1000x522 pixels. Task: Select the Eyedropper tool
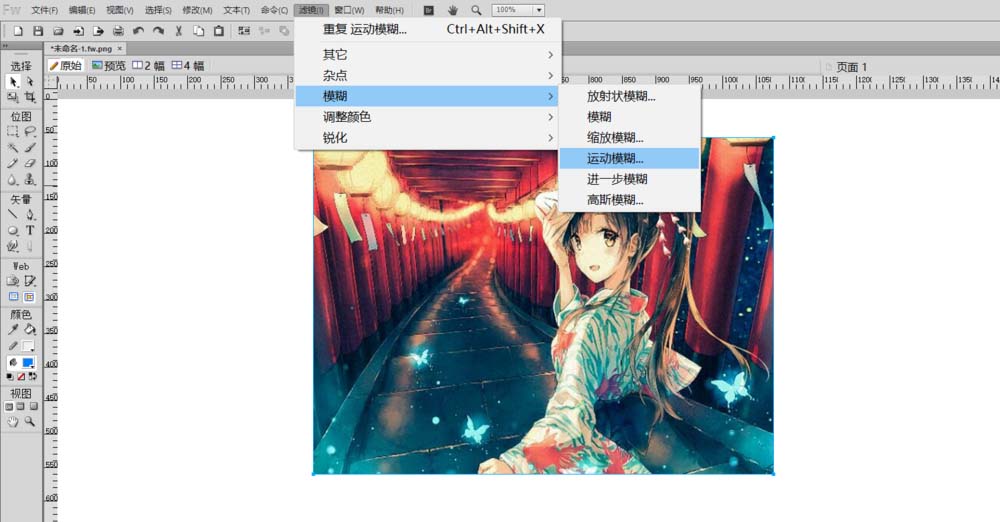13,329
